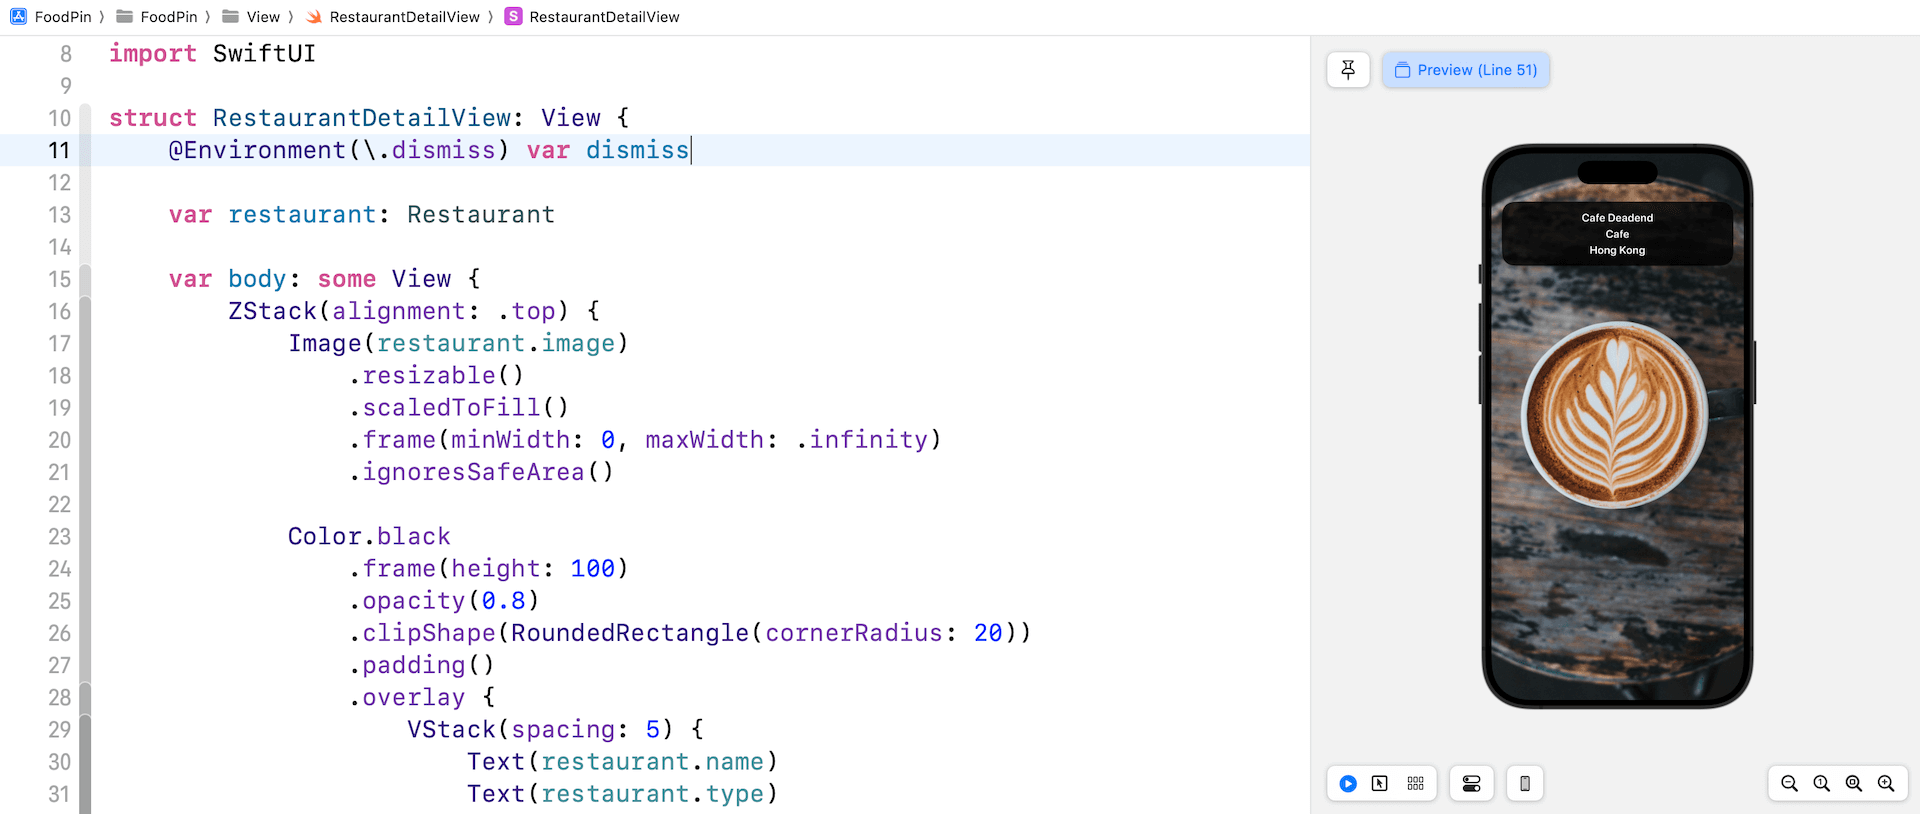
Task: Select the Preview (Line 51) tab
Action: [x=1466, y=70]
